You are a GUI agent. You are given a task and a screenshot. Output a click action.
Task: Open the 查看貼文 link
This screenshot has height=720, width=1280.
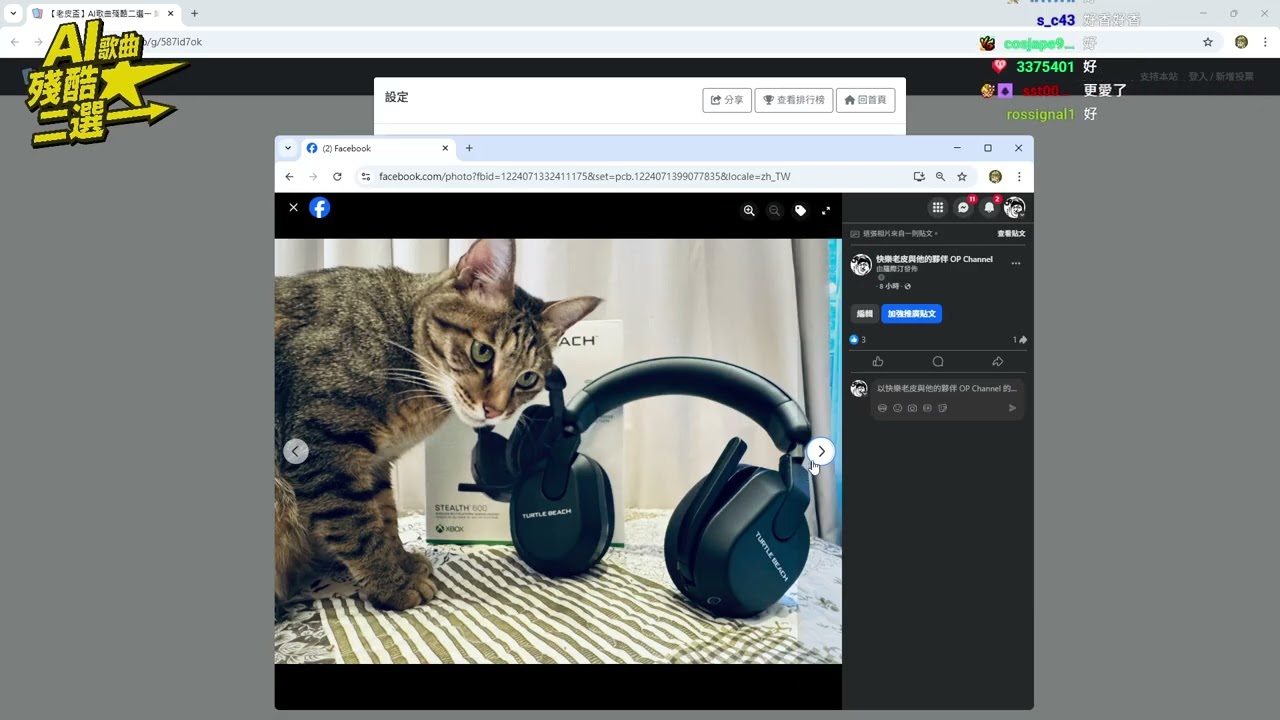1011,233
